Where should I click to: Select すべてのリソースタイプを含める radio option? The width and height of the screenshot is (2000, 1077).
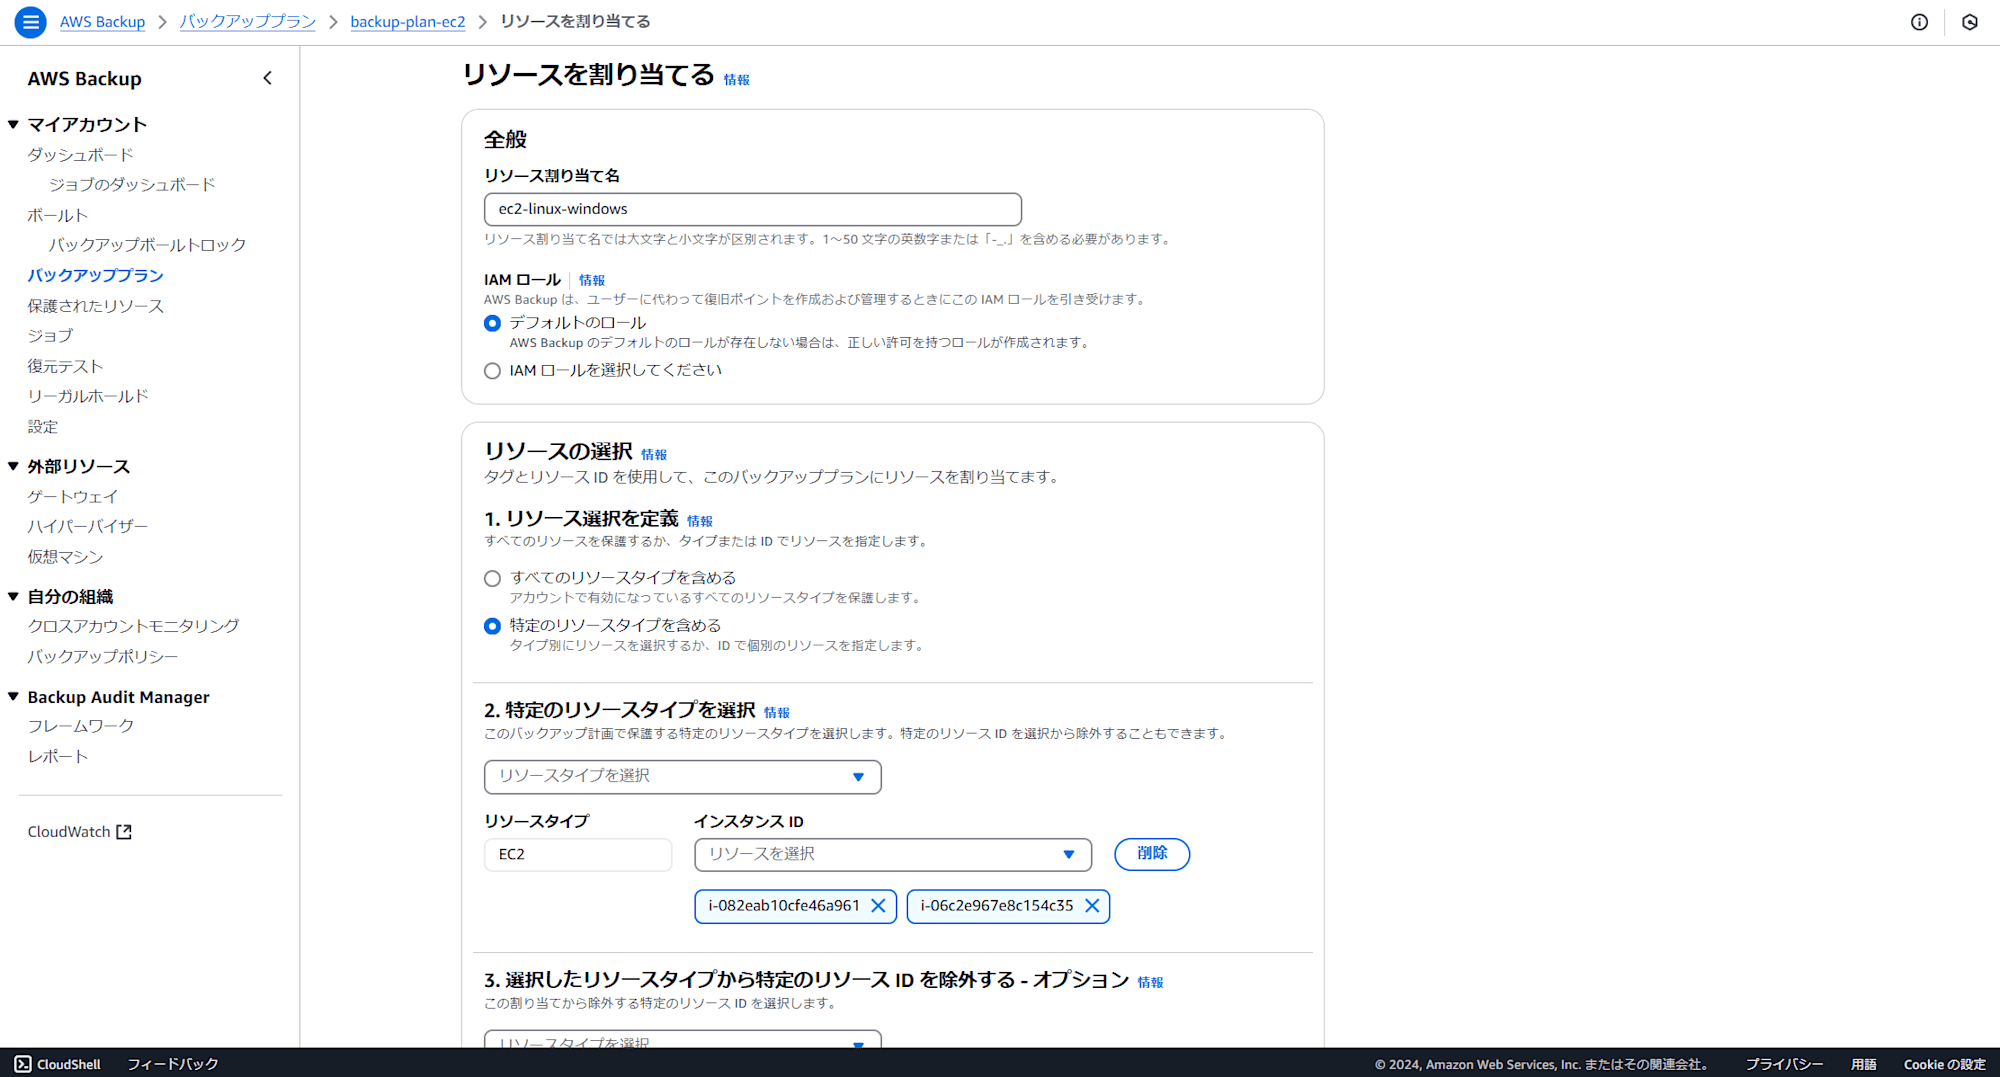pyautogui.click(x=492, y=578)
